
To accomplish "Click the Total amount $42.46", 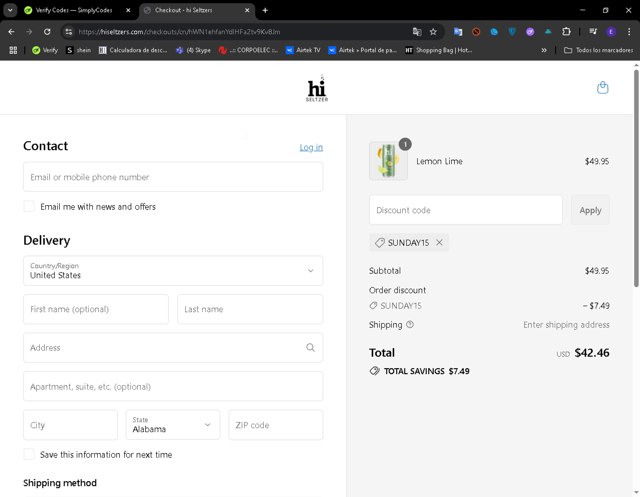I will coord(592,353).
